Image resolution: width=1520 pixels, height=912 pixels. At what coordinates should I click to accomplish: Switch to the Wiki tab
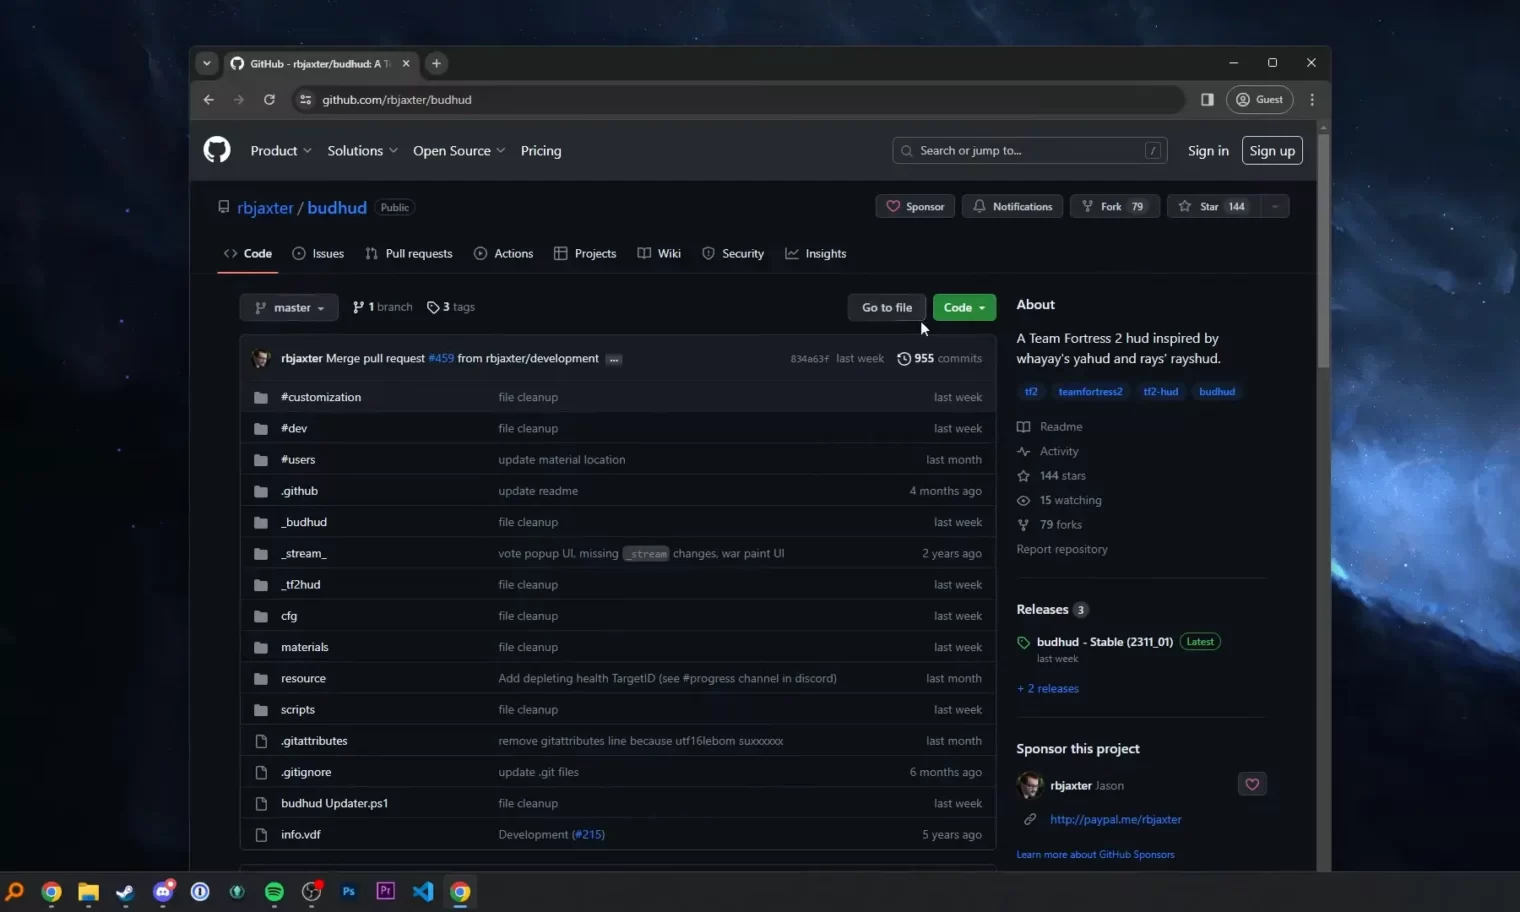click(659, 254)
